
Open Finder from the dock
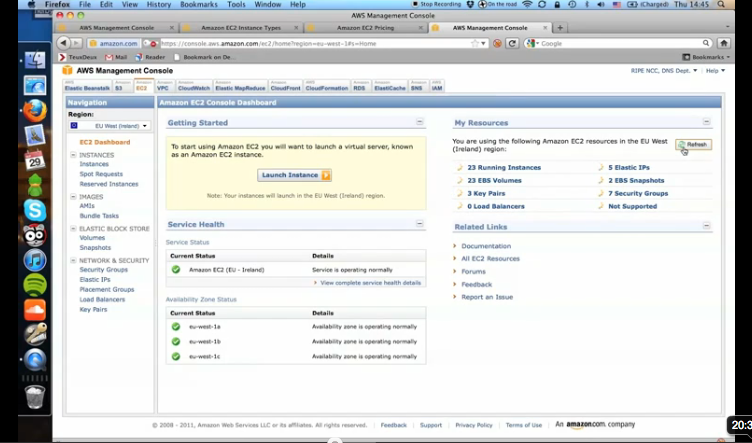pyautogui.click(x=35, y=60)
